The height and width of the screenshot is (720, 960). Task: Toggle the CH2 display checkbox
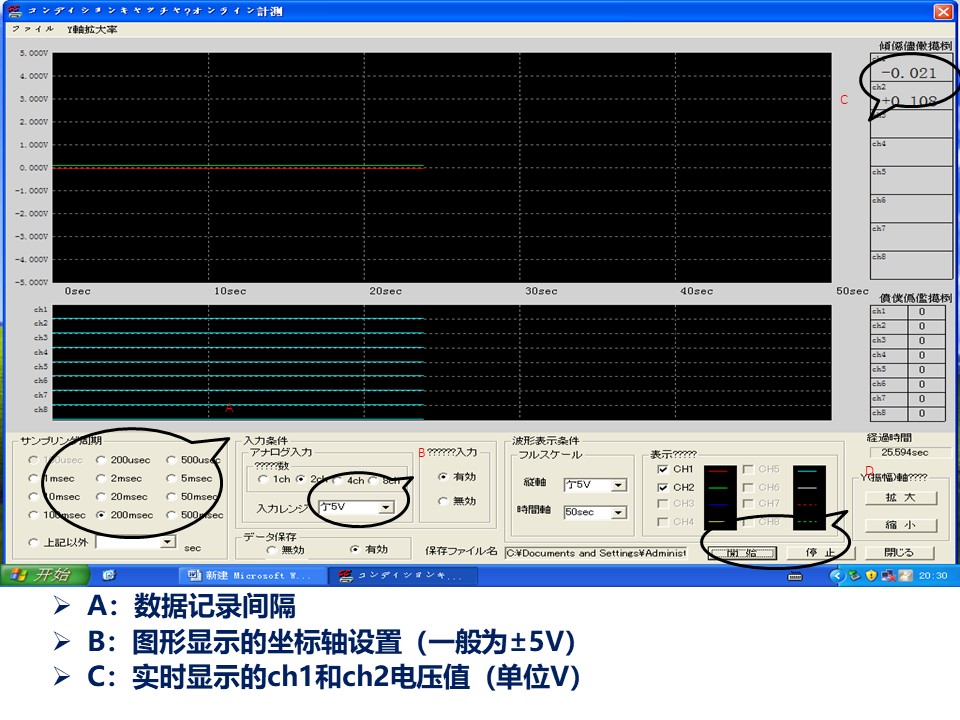[x=662, y=487]
